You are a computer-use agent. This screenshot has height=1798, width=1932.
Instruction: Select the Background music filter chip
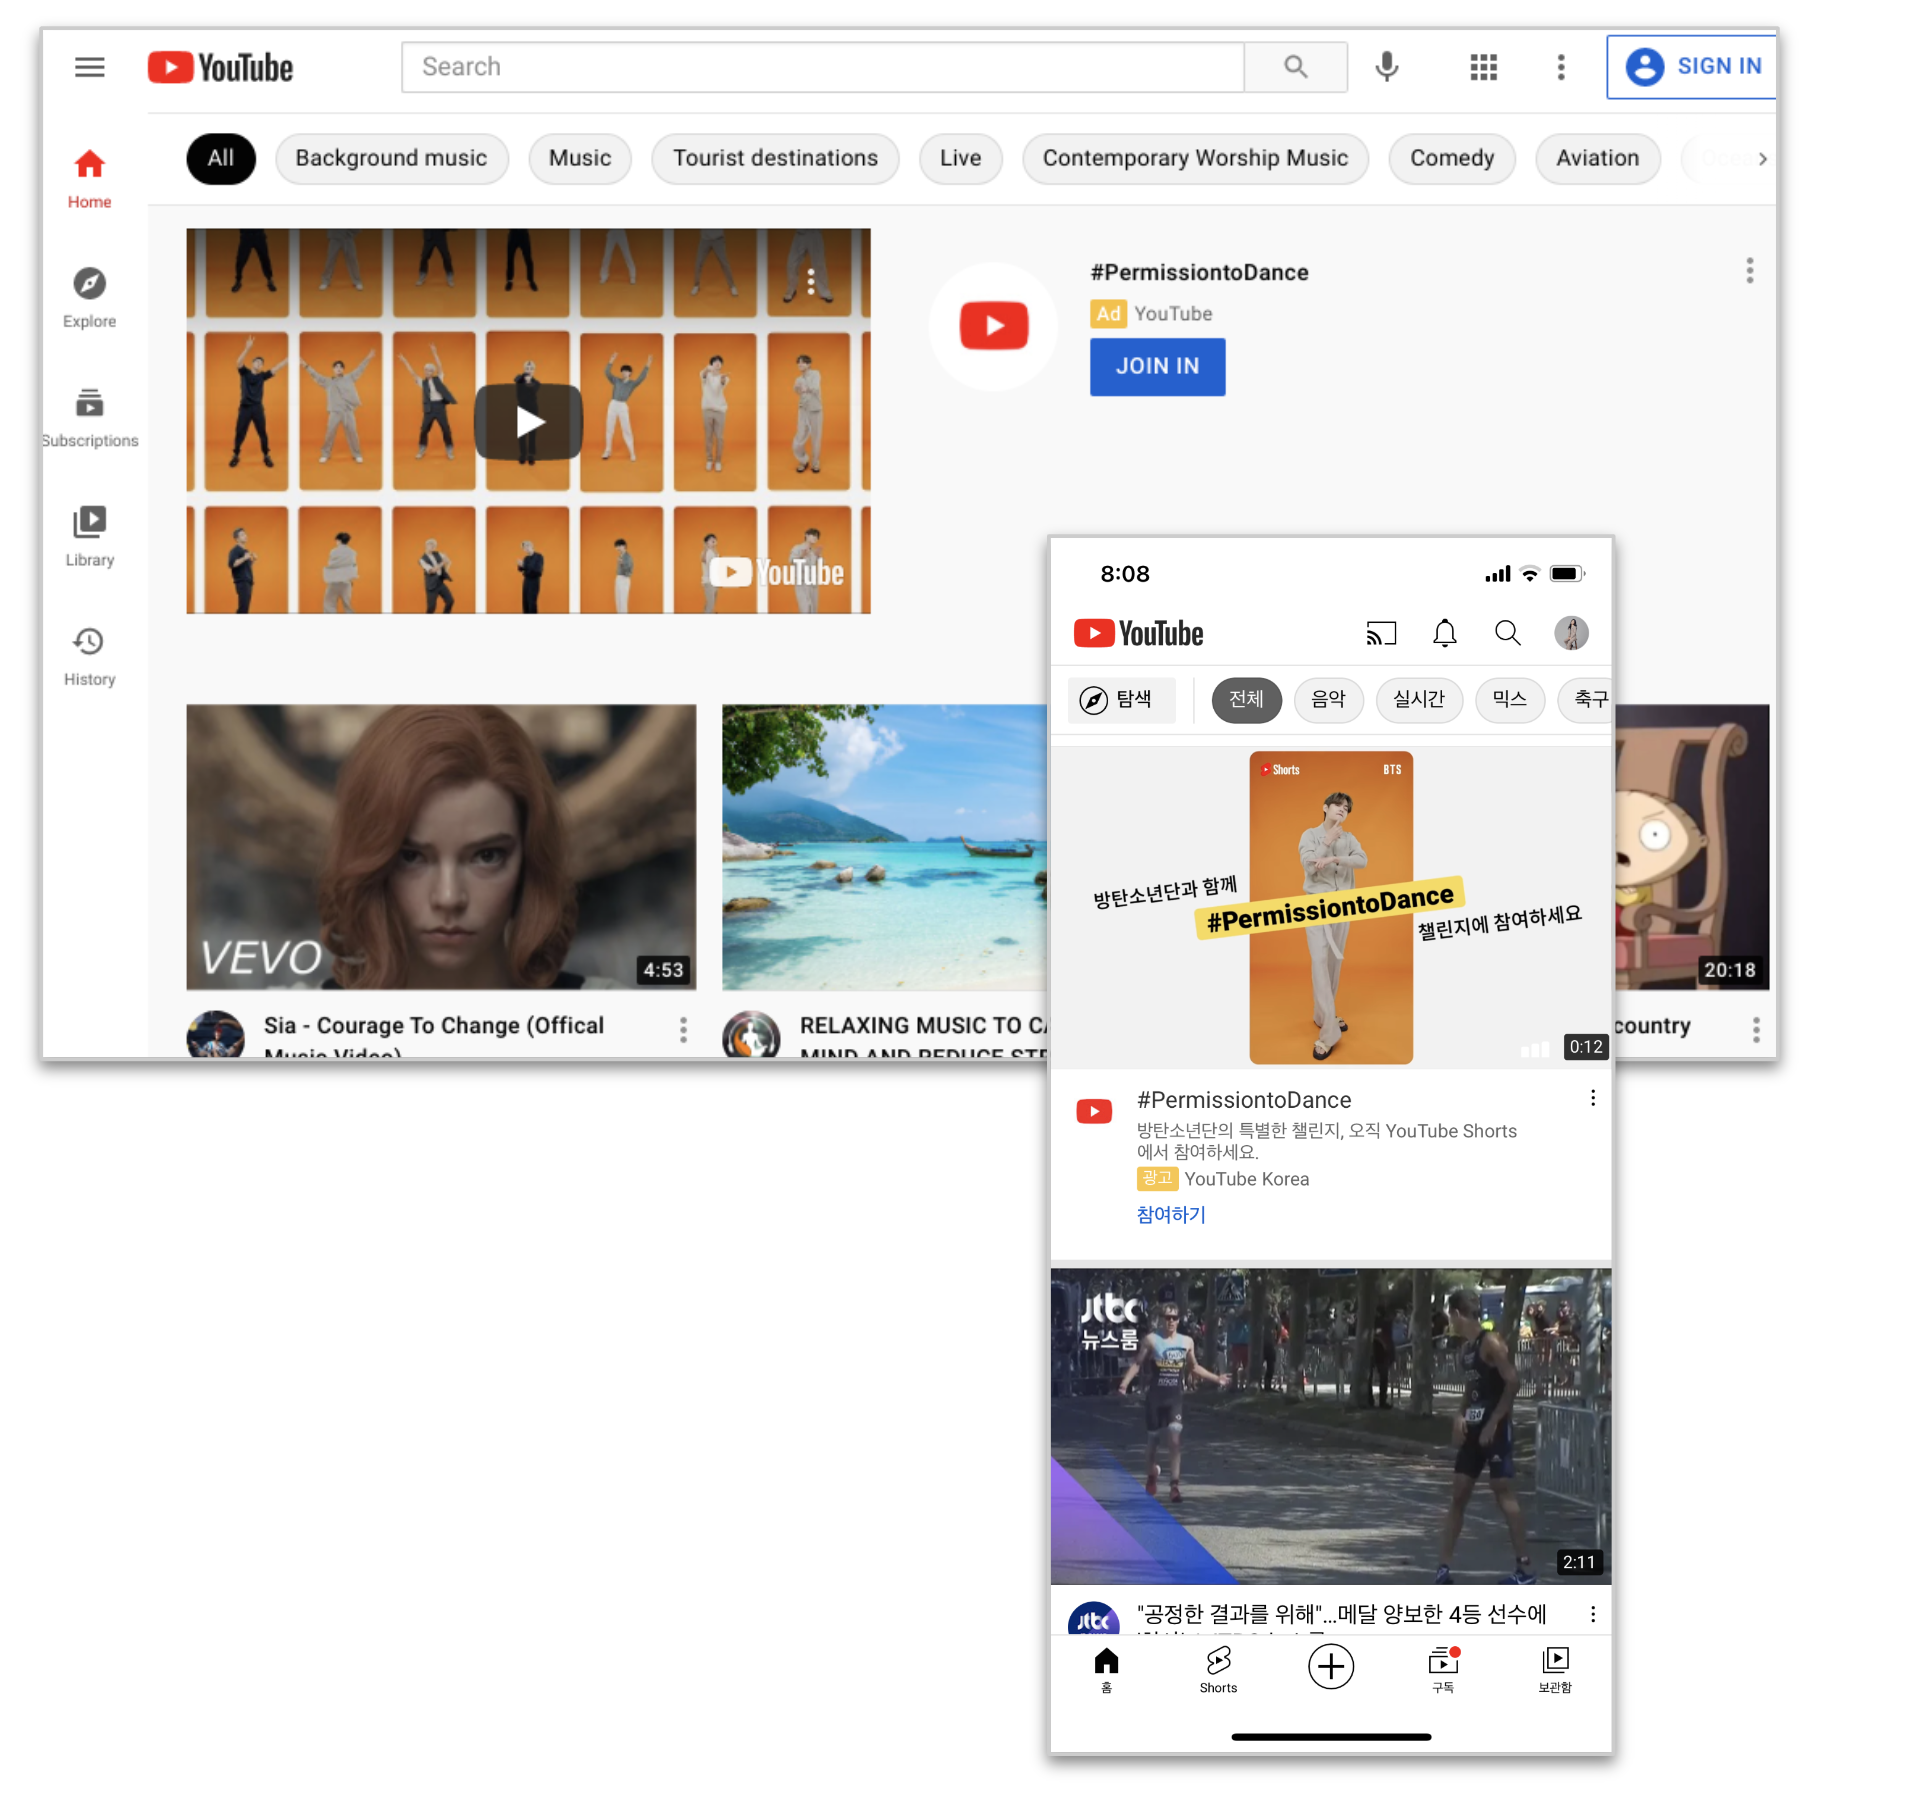click(391, 158)
